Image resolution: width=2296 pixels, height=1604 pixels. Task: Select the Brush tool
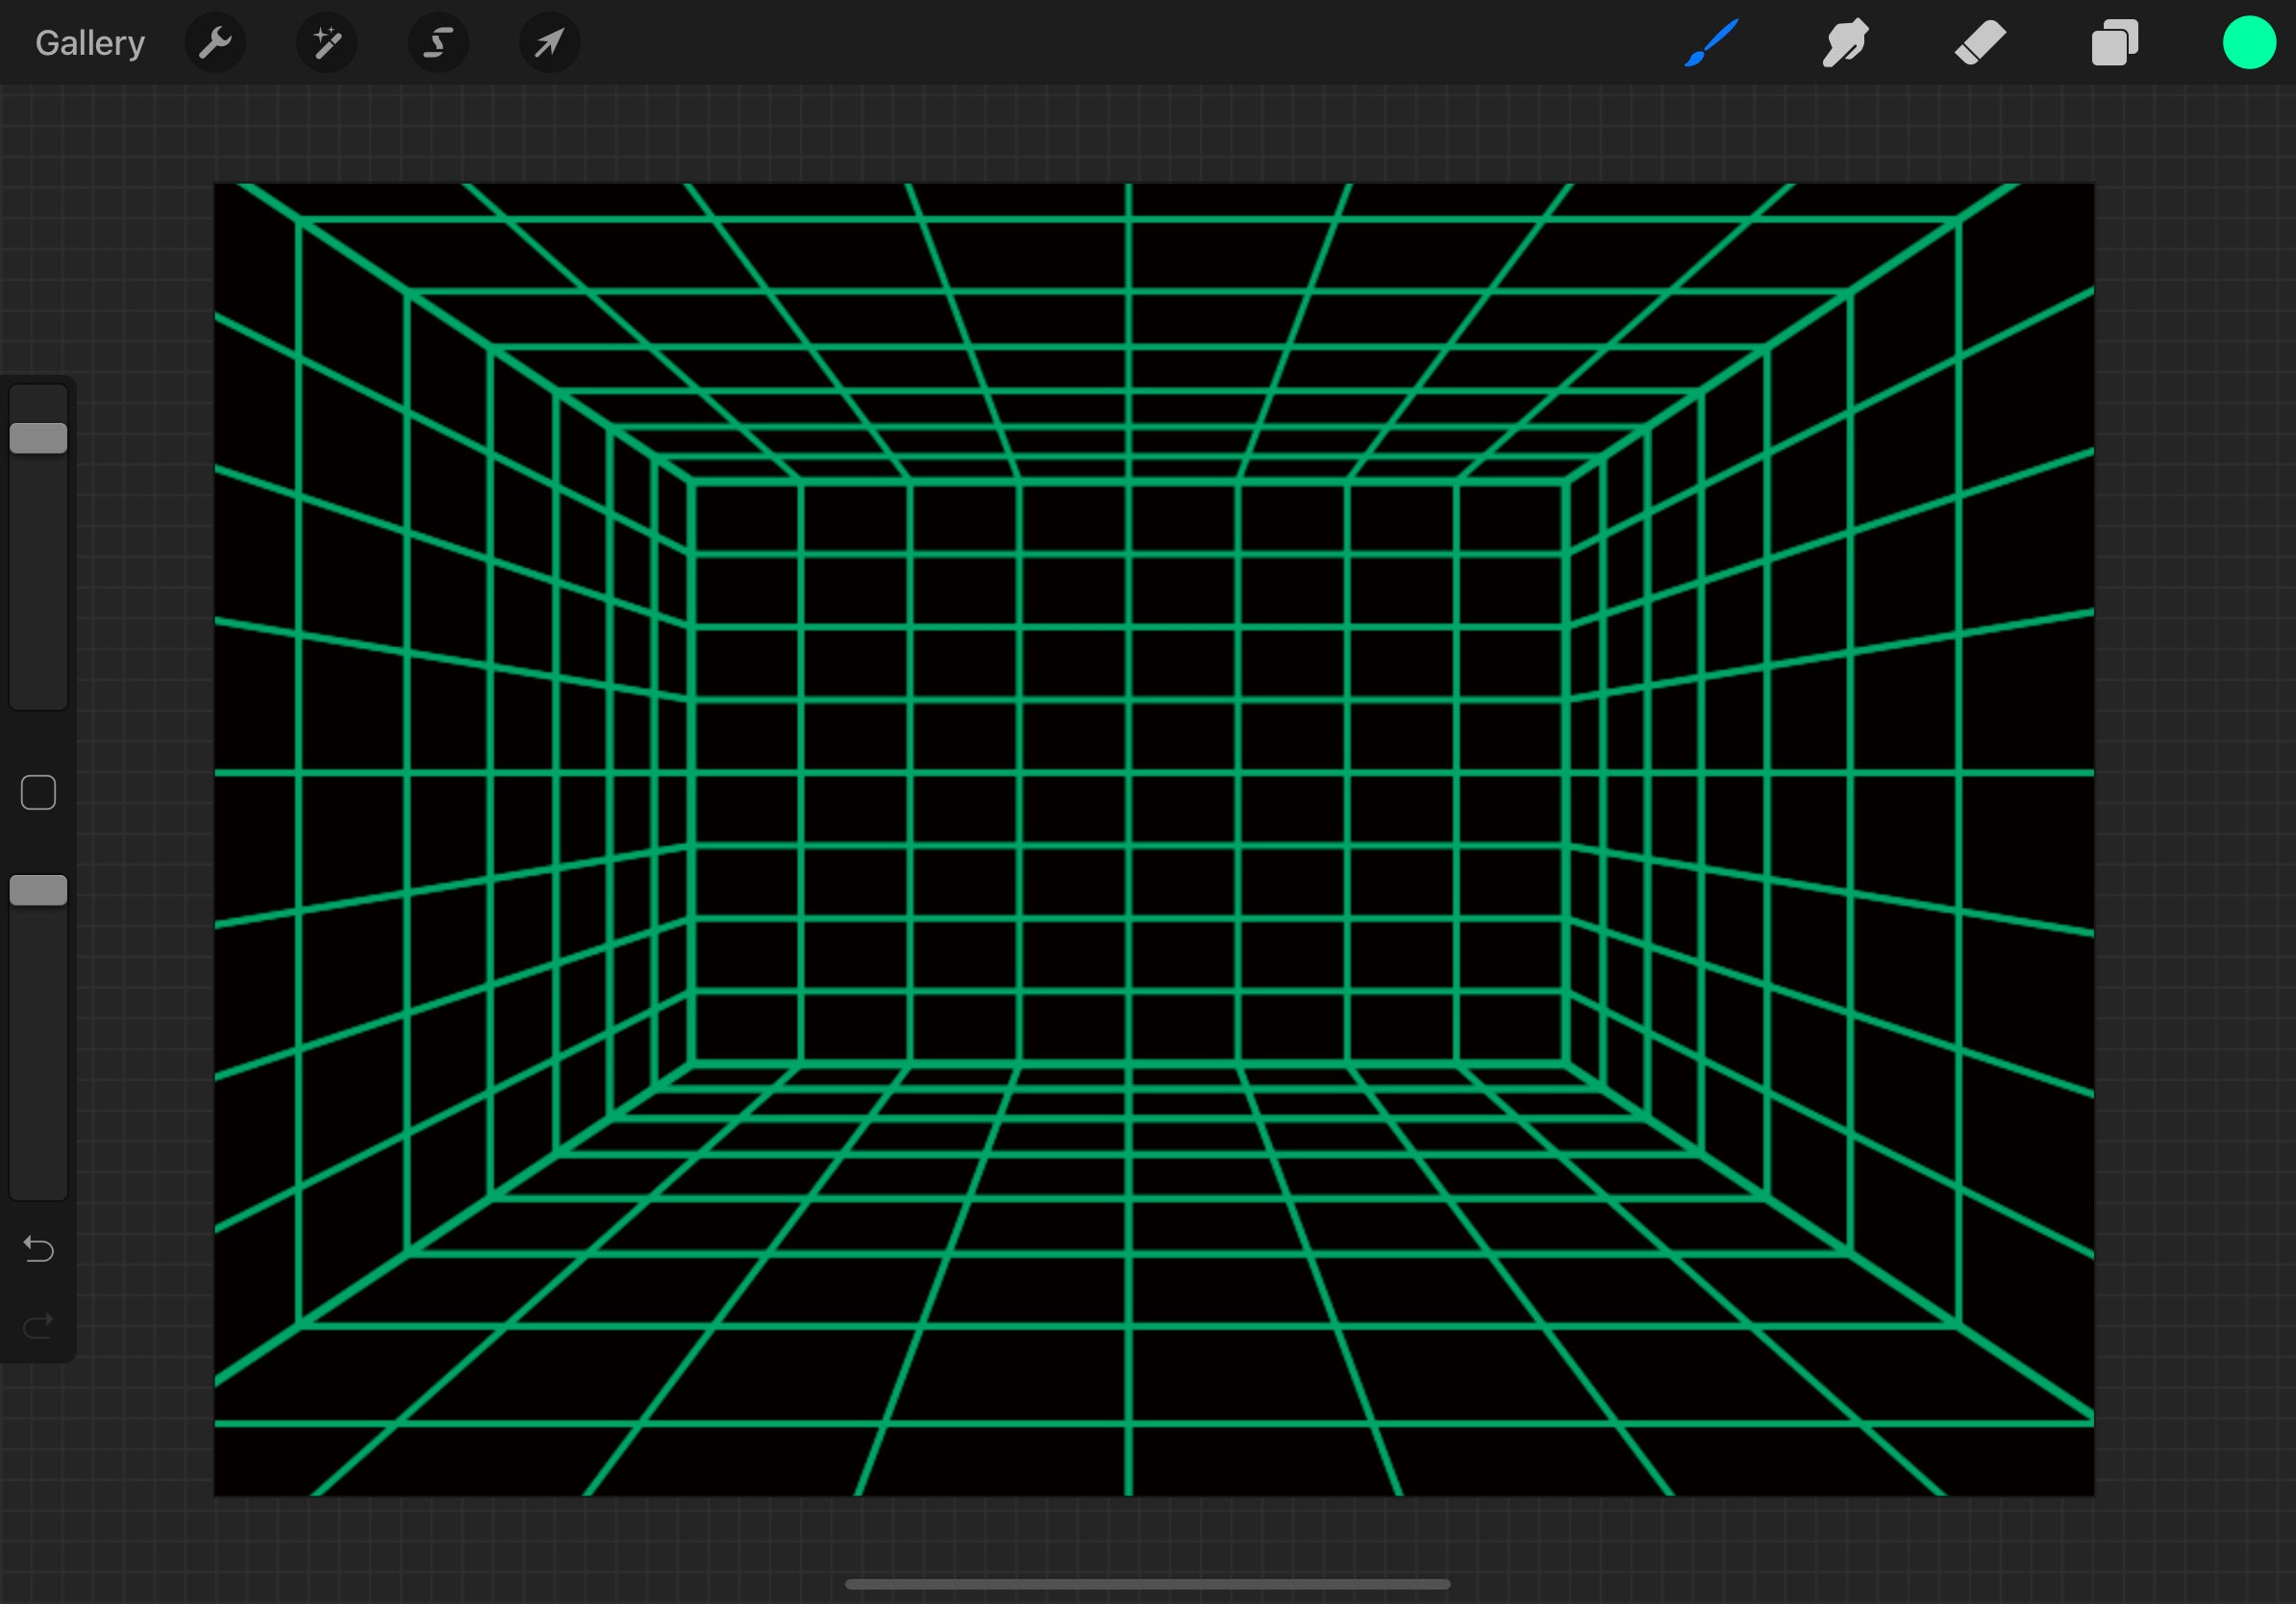[x=1711, y=43]
